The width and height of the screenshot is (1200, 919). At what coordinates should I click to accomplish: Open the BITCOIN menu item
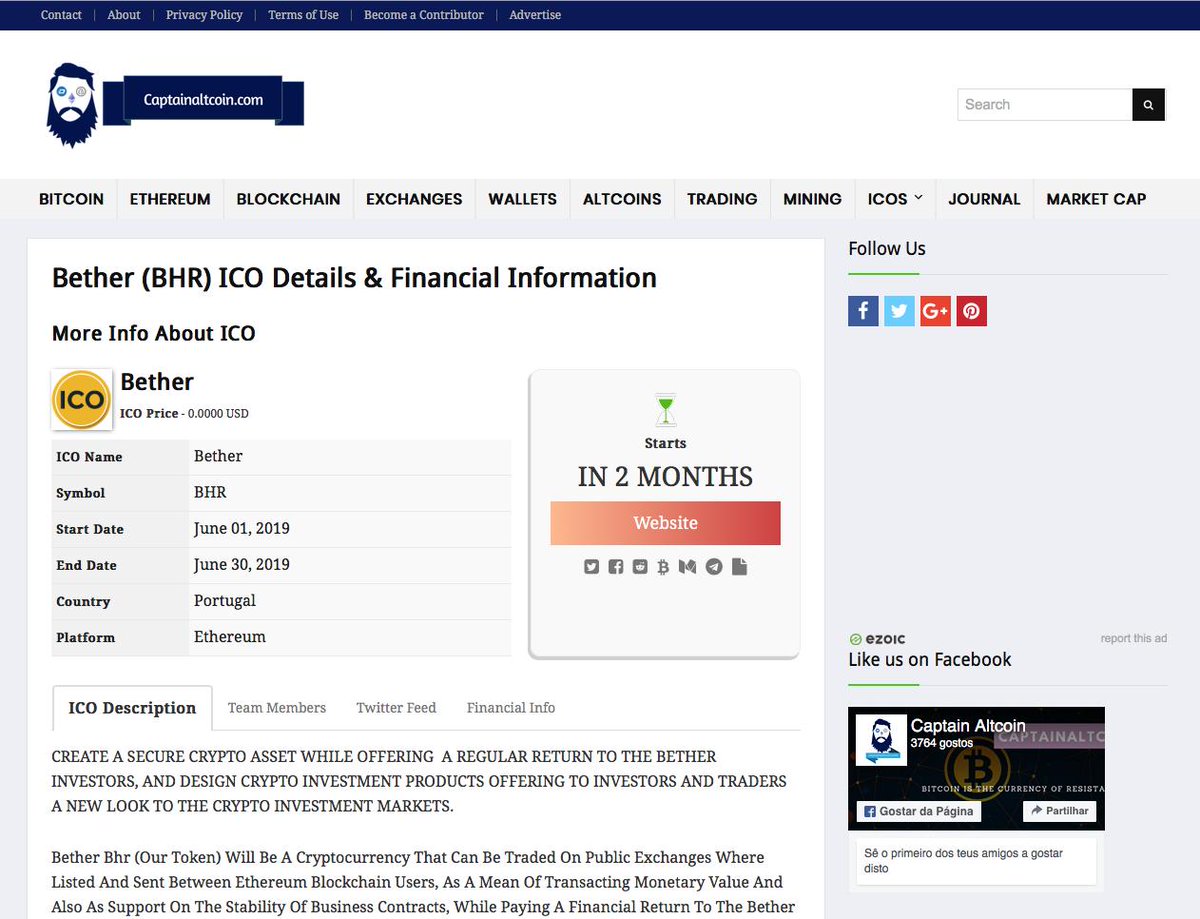tap(71, 199)
